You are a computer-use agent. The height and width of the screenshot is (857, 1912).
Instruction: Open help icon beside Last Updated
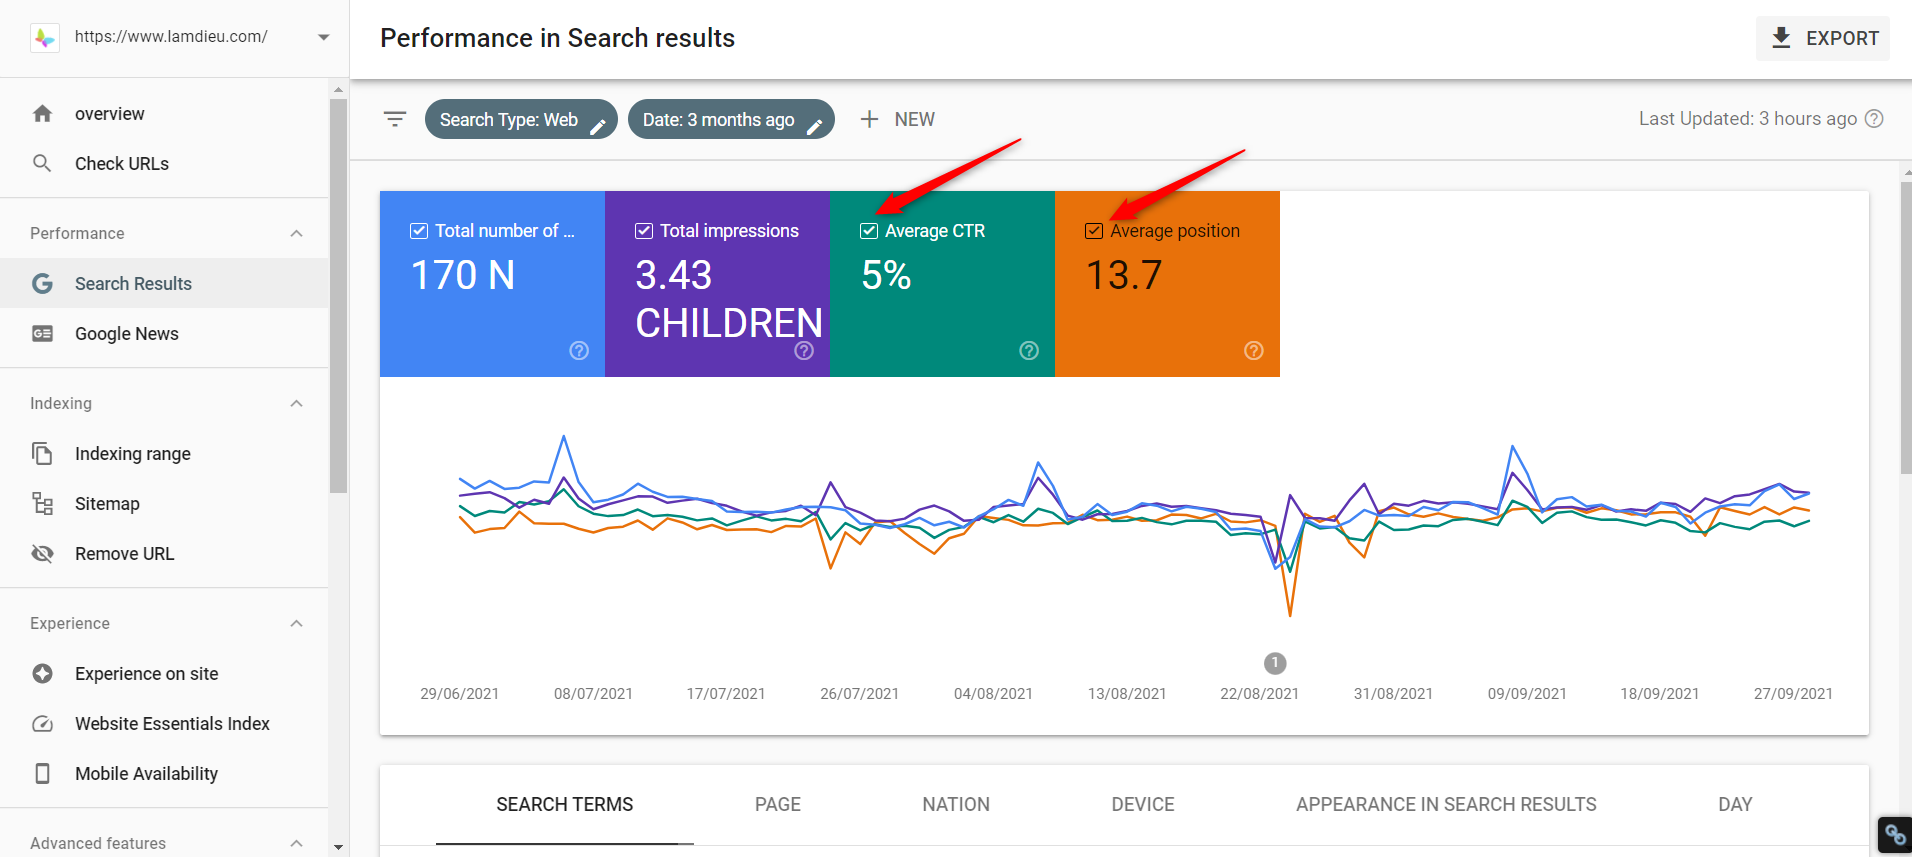tap(1875, 119)
